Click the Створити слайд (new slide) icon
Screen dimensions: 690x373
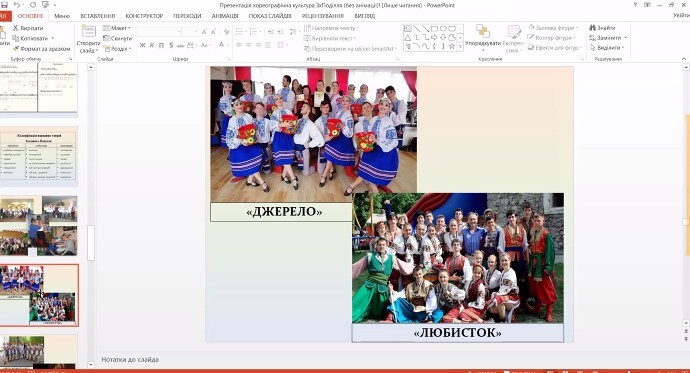click(88, 32)
